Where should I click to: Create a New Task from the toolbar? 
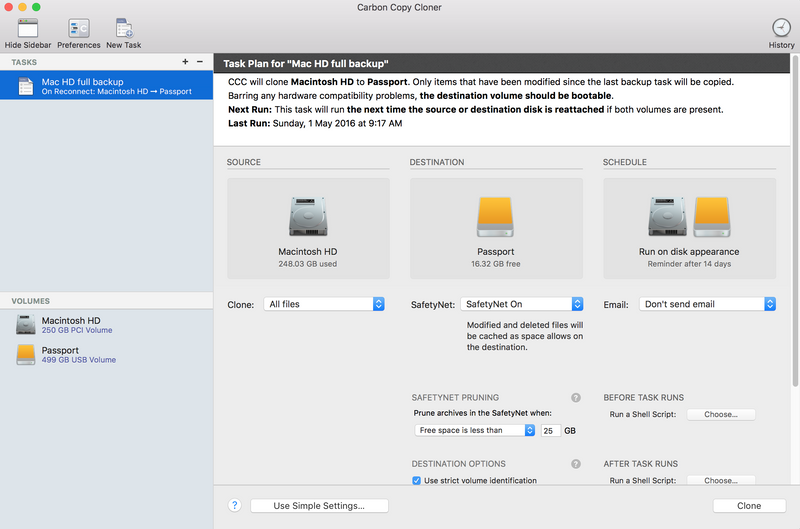point(123,28)
